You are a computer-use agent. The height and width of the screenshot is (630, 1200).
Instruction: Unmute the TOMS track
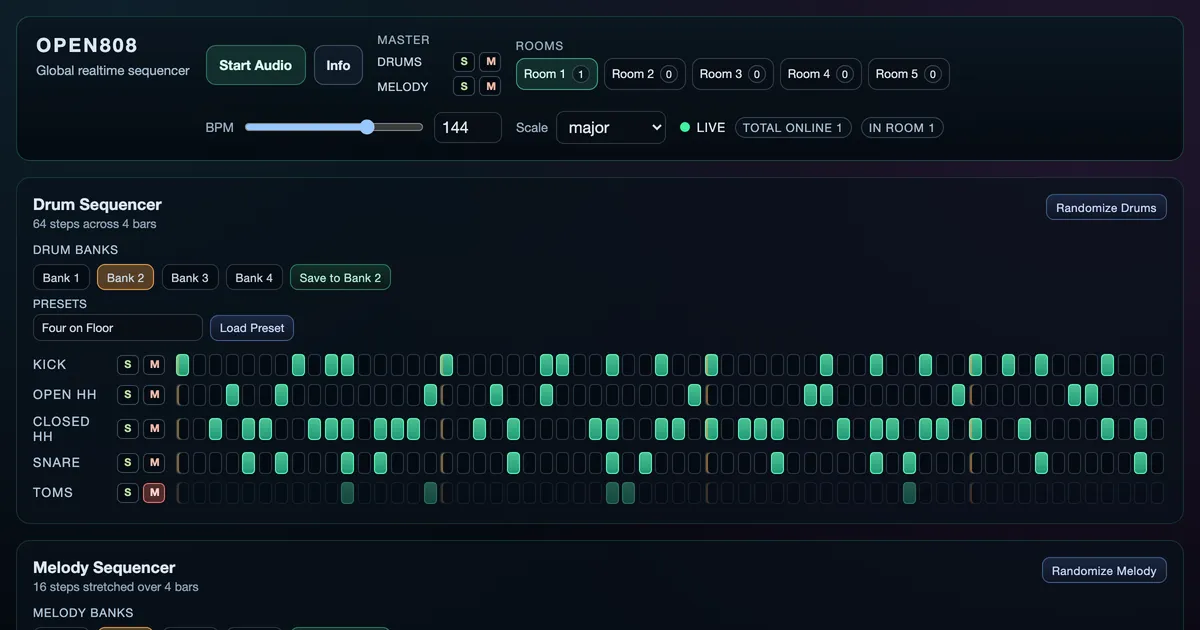coord(154,492)
